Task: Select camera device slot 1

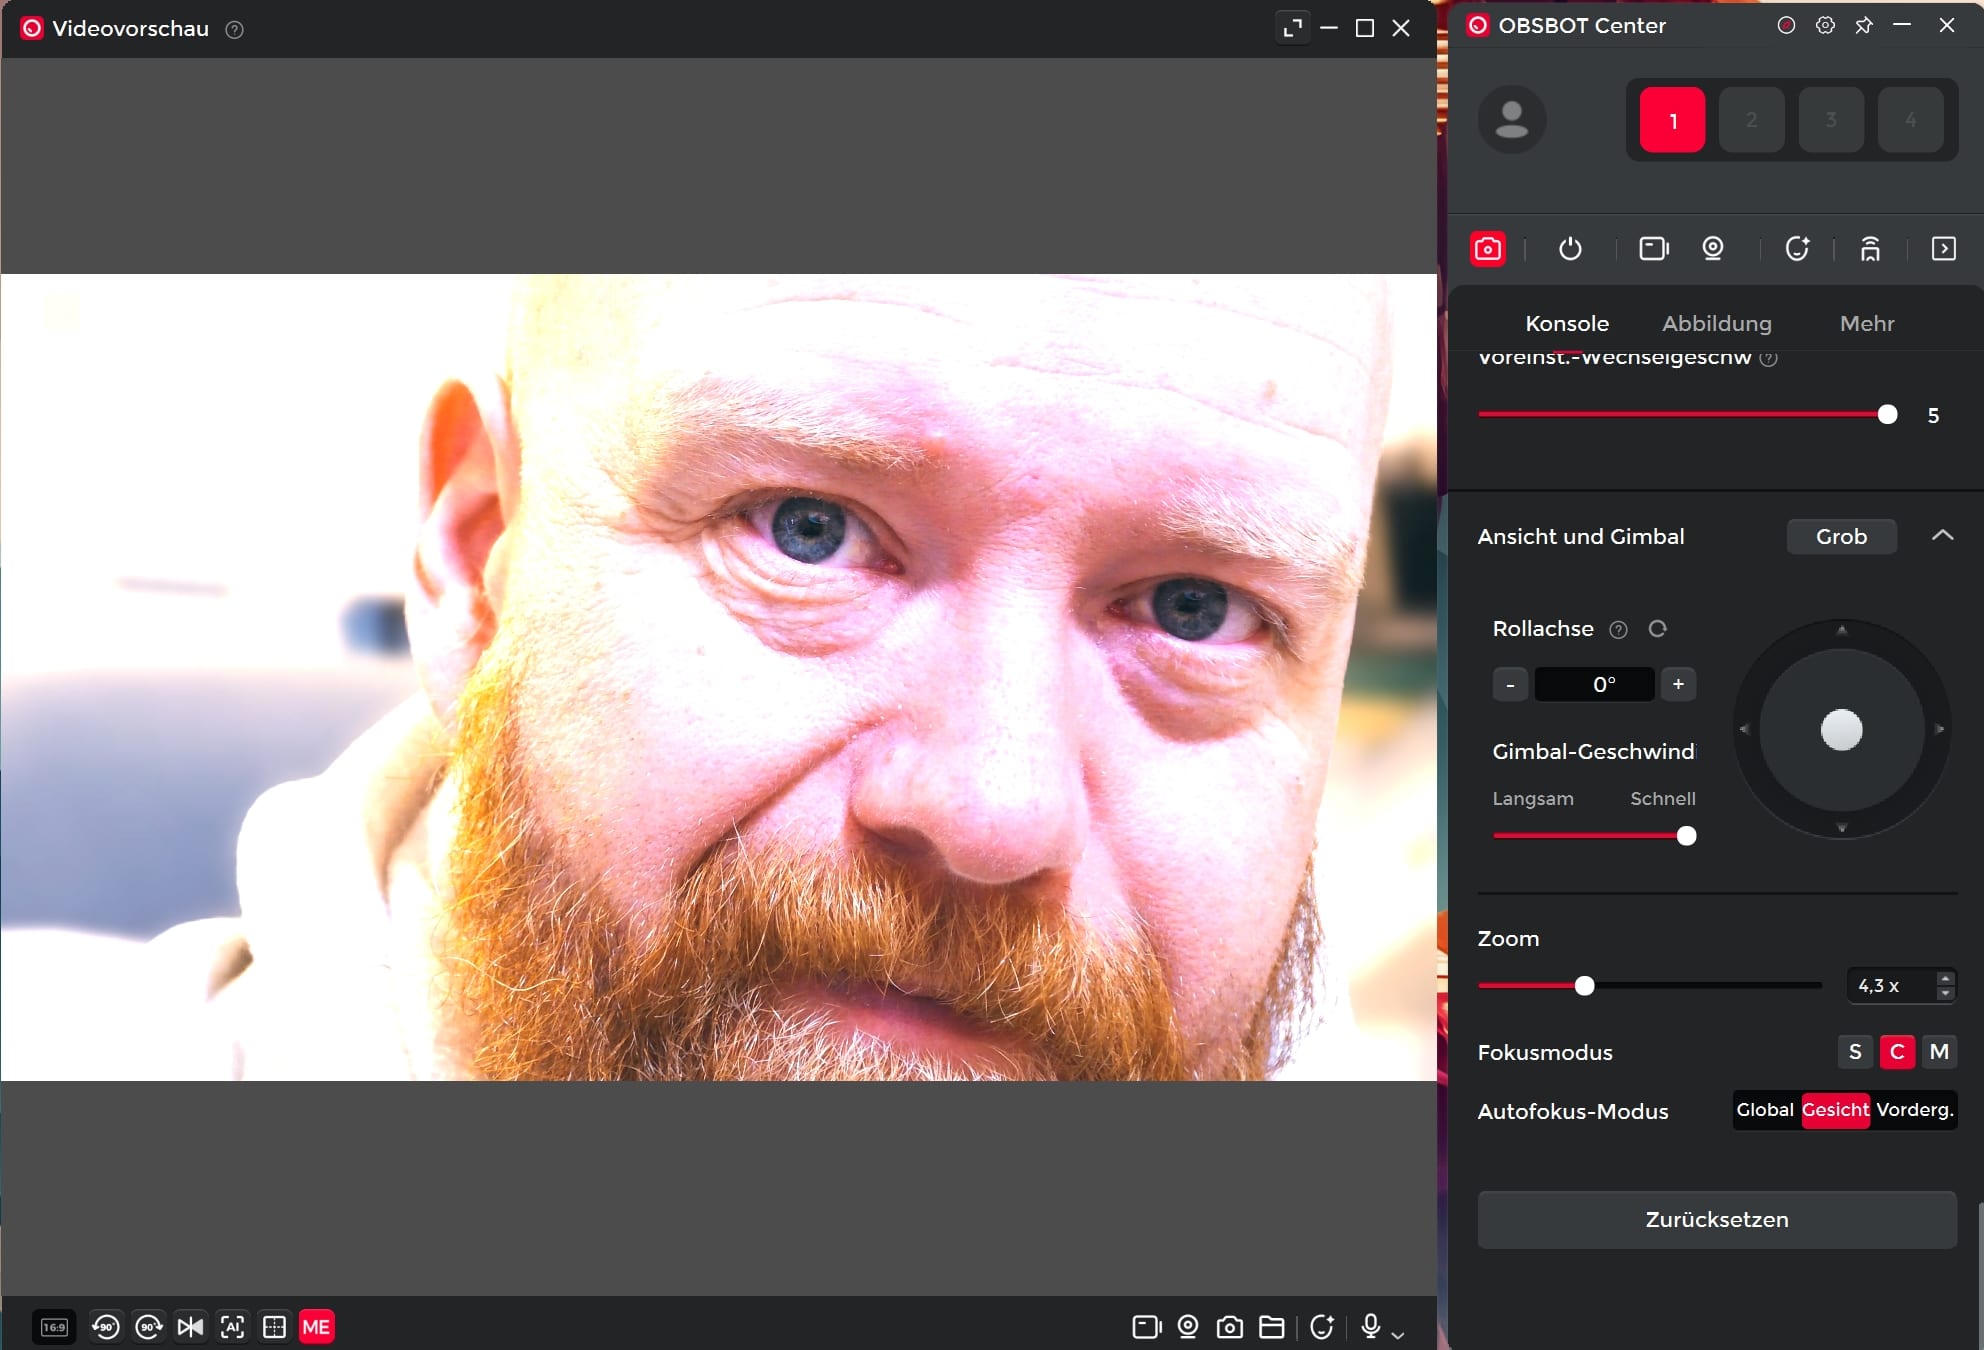Action: coord(1672,120)
